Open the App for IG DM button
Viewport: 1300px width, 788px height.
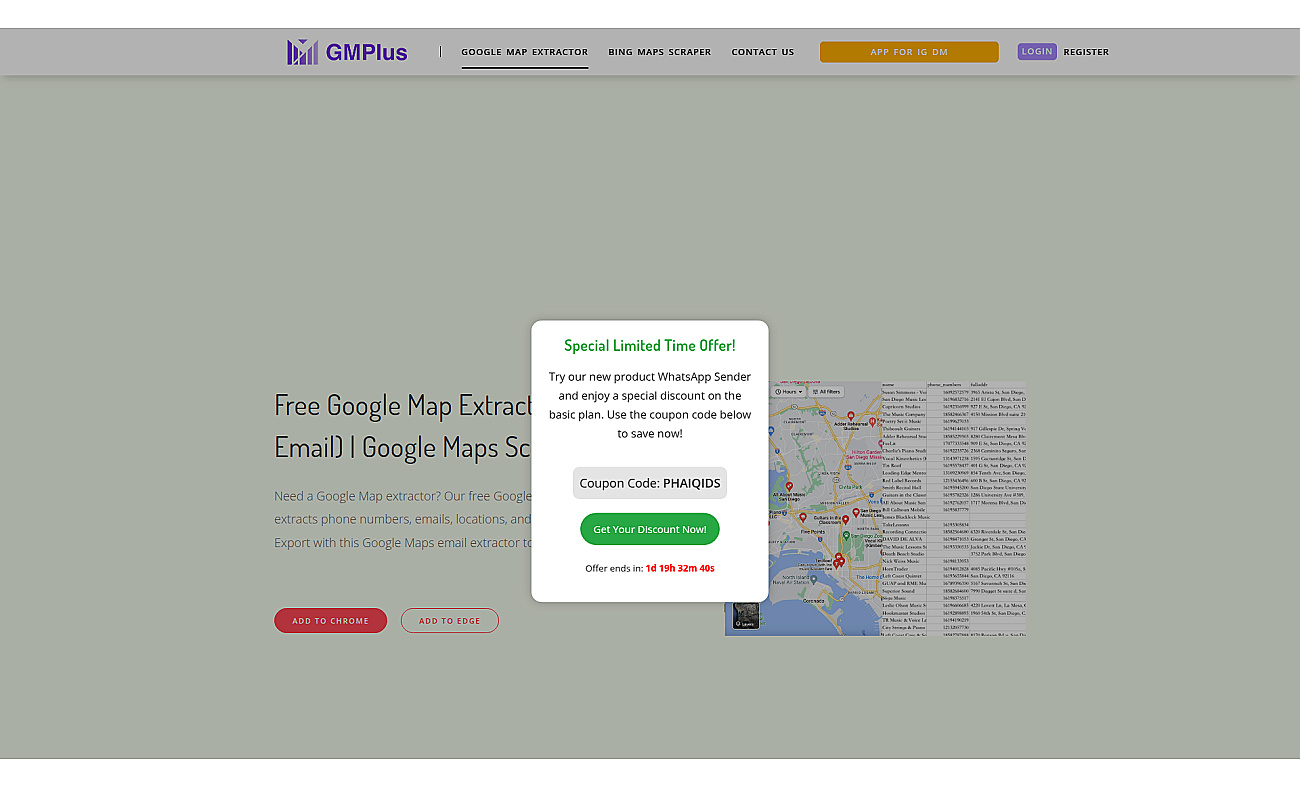coord(909,52)
